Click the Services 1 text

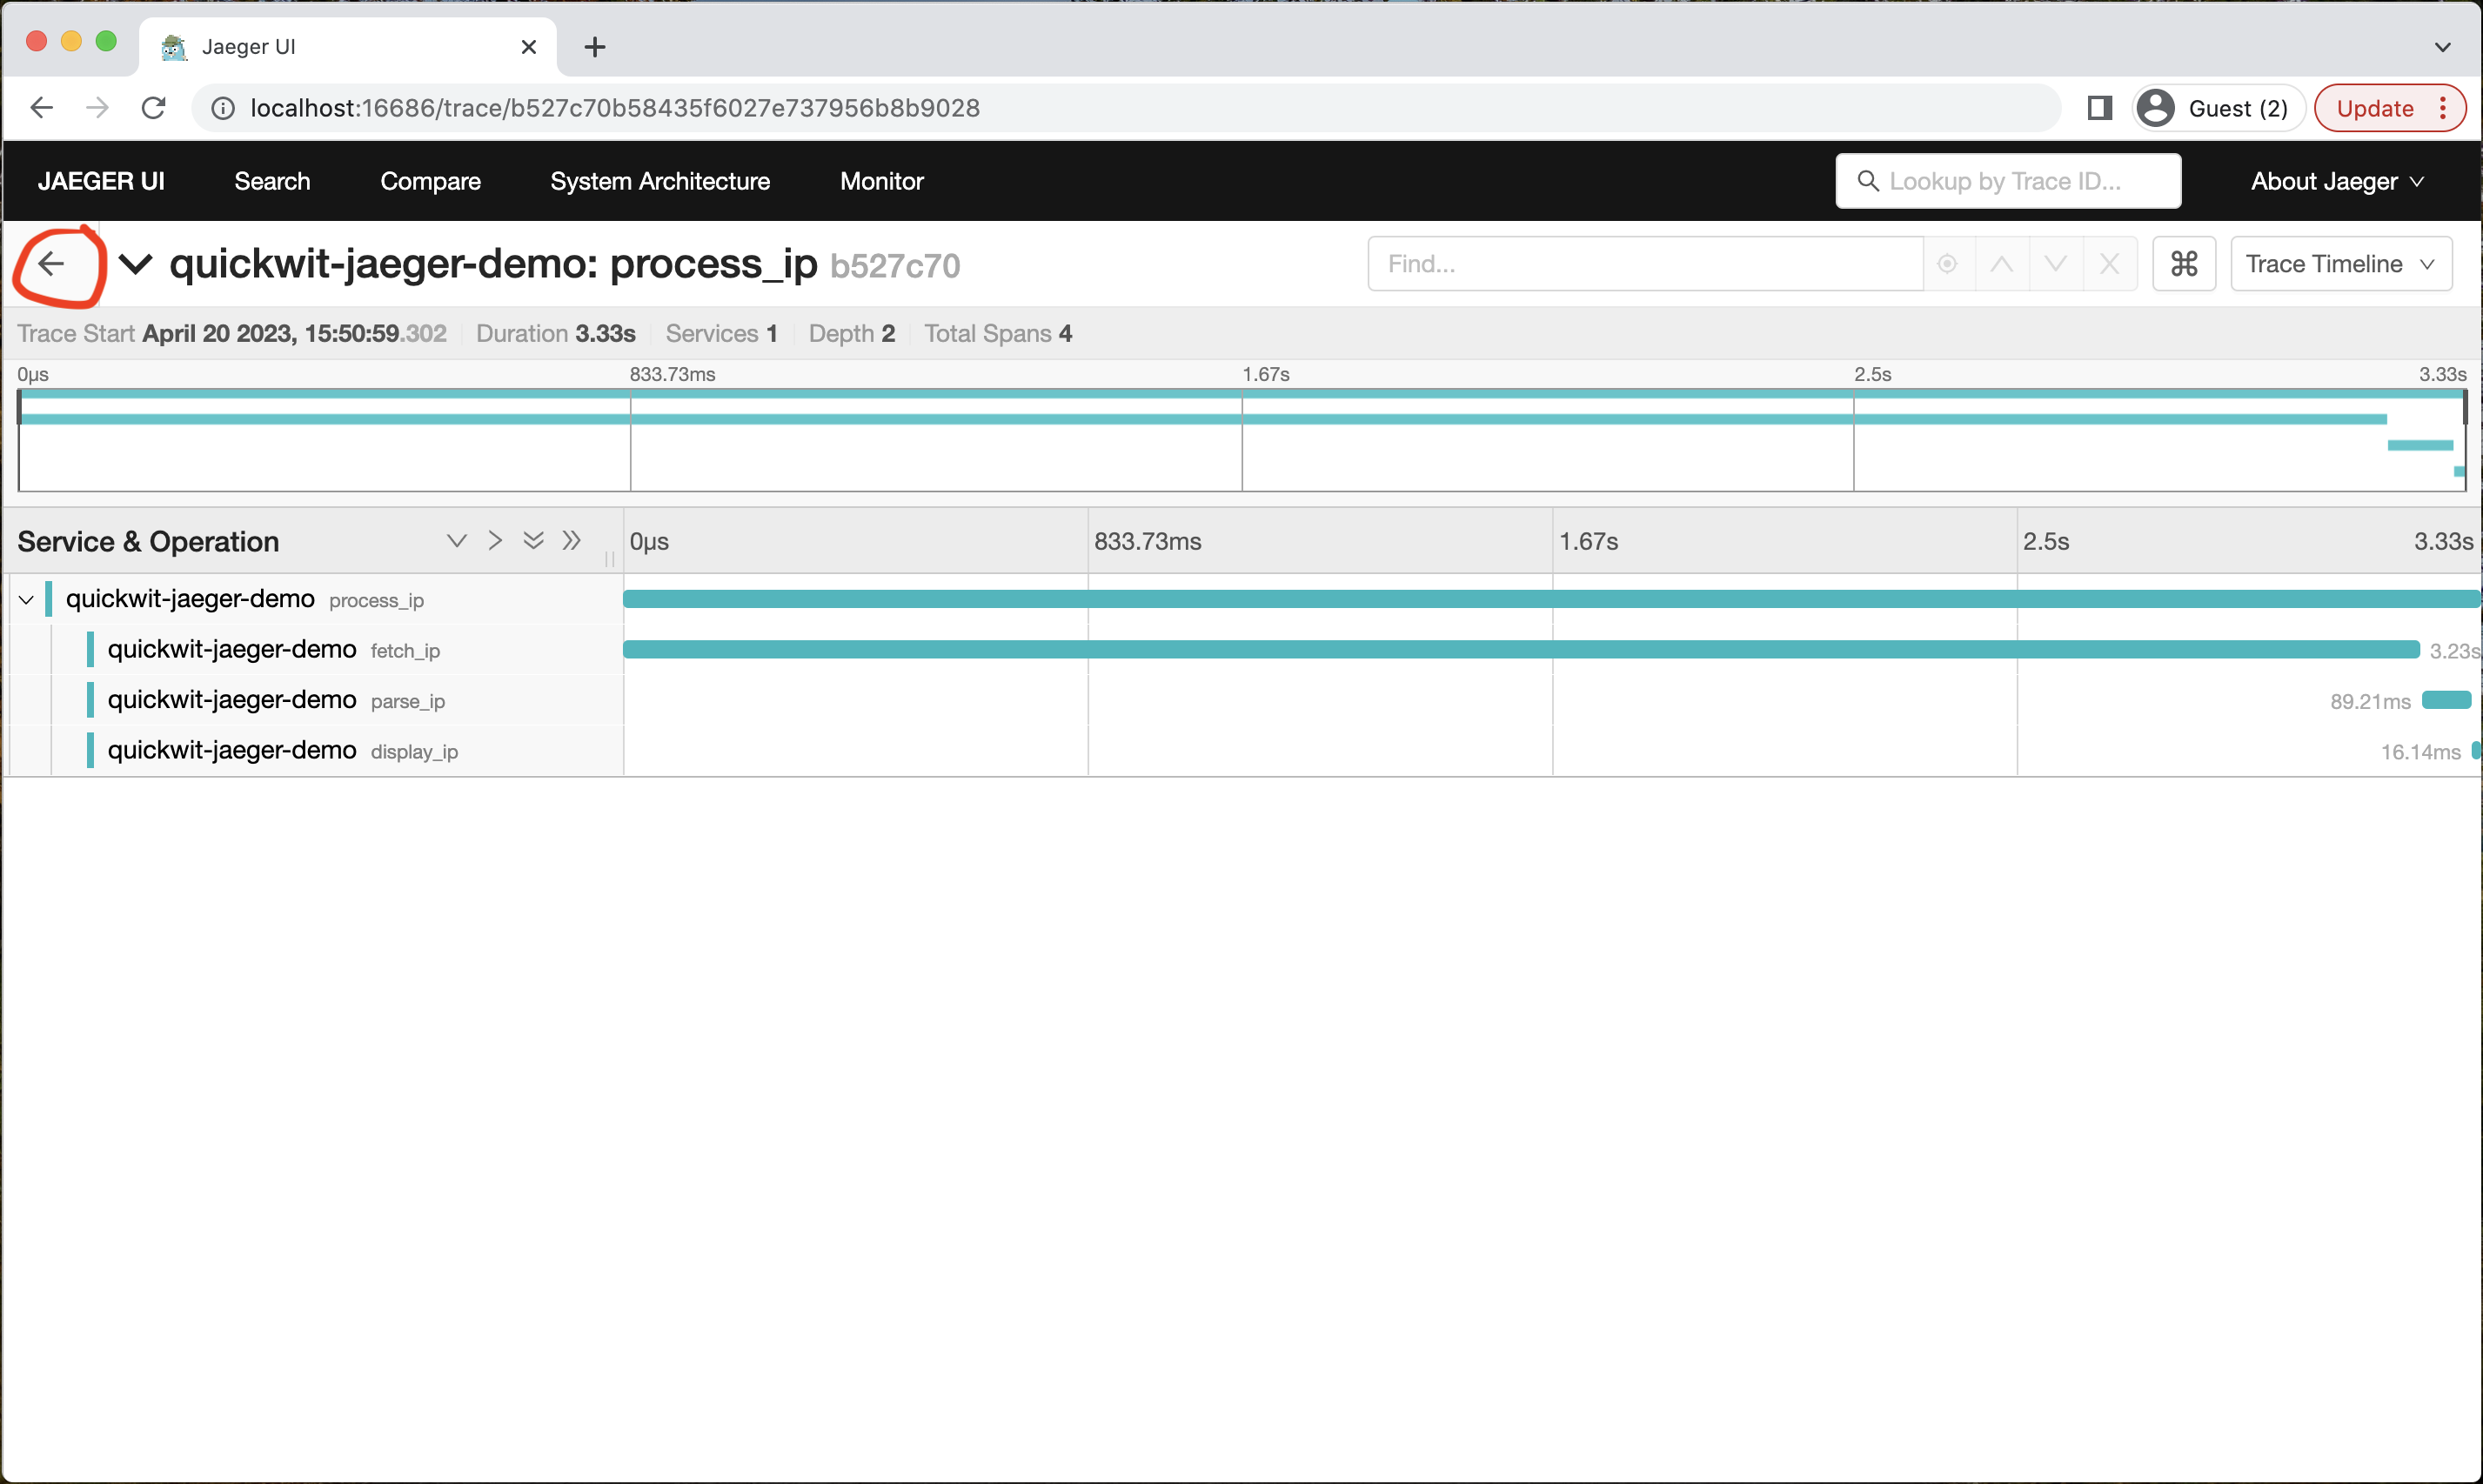(721, 334)
